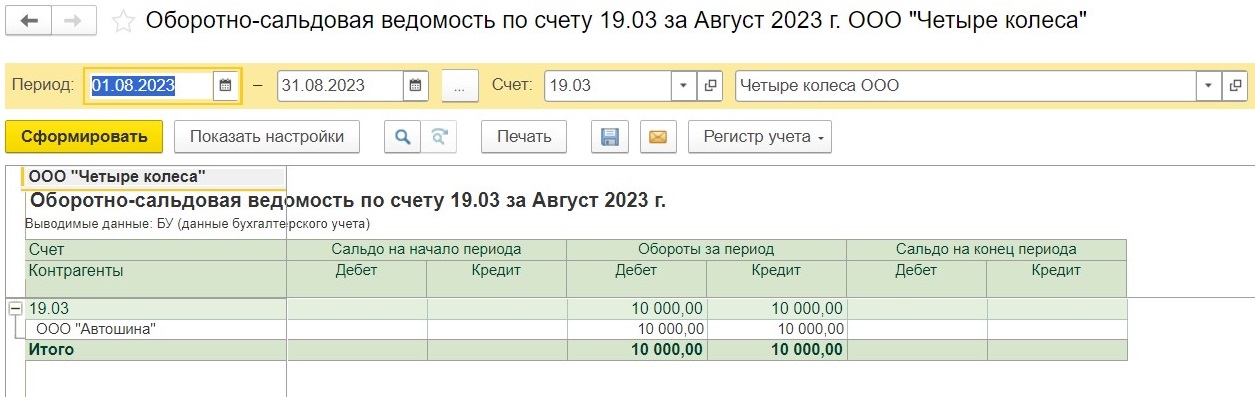The image size is (1255, 397).
Task: Click the Печать button
Action: 524,137
